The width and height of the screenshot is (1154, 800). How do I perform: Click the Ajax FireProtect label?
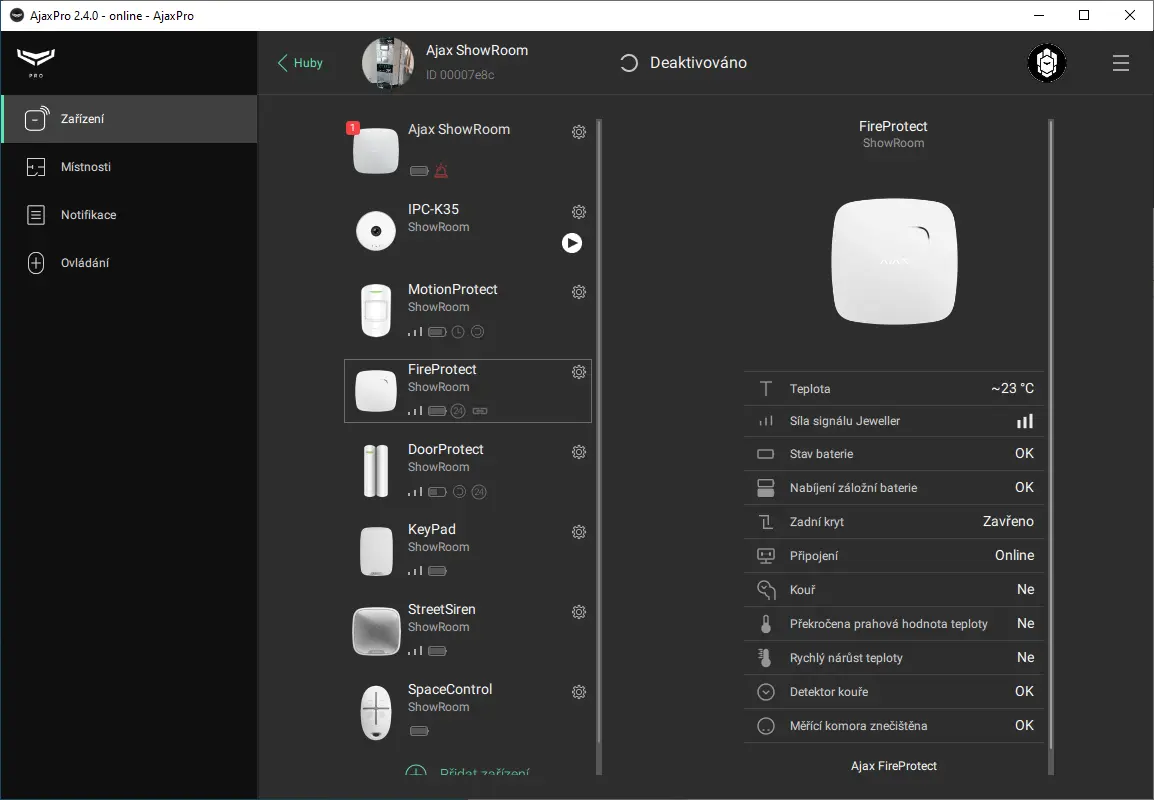tap(894, 766)
